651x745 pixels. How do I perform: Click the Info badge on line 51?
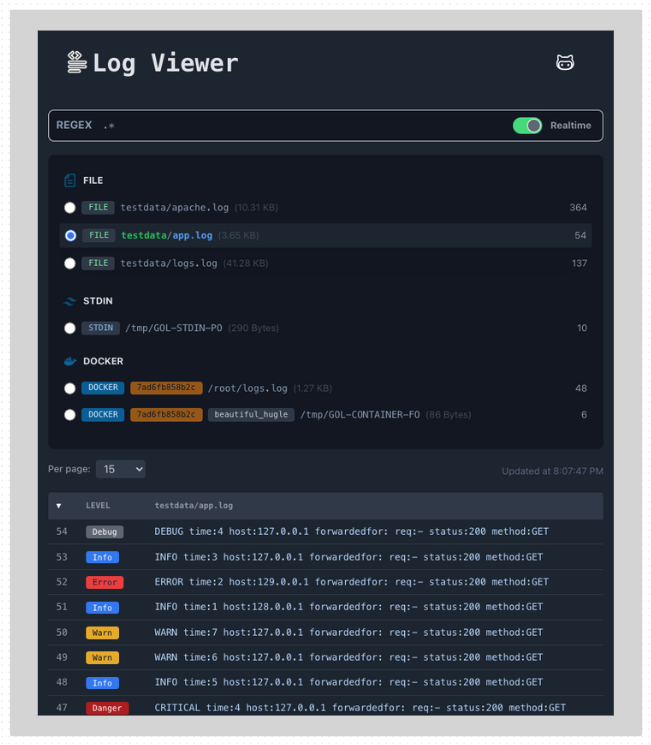tap(102, 608)
